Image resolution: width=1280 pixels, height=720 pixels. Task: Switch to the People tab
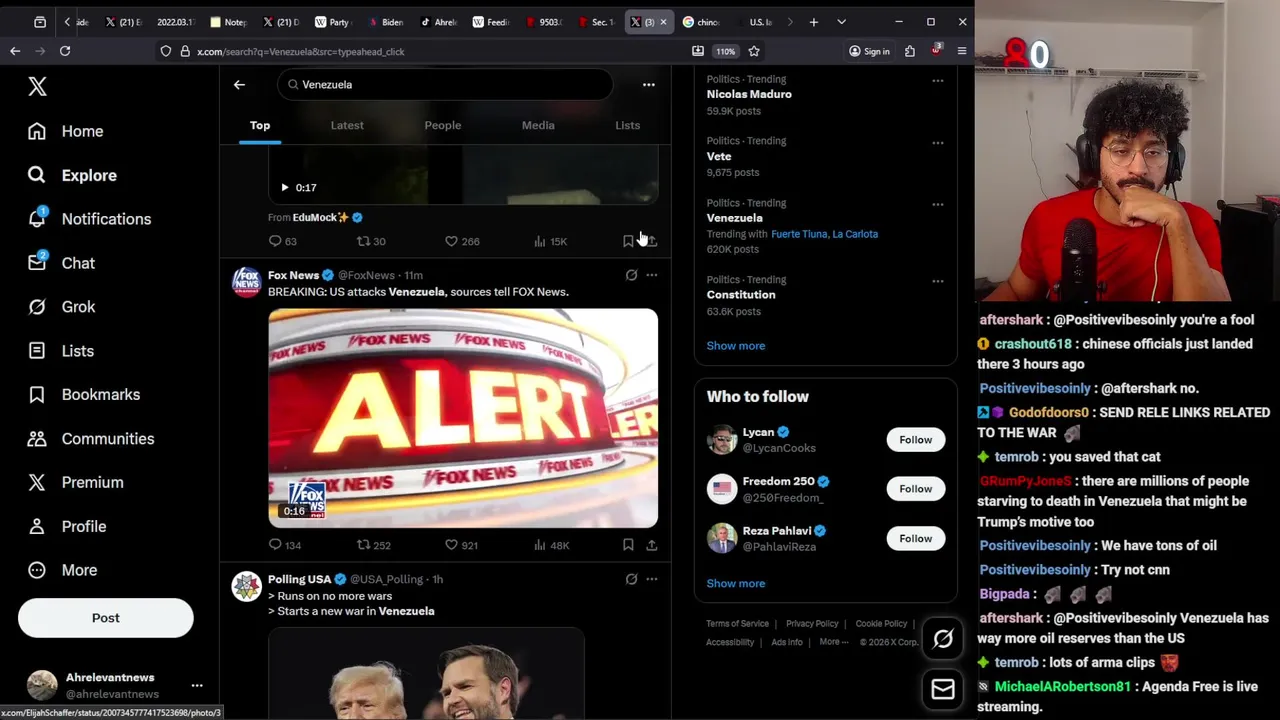coord(442,125)
